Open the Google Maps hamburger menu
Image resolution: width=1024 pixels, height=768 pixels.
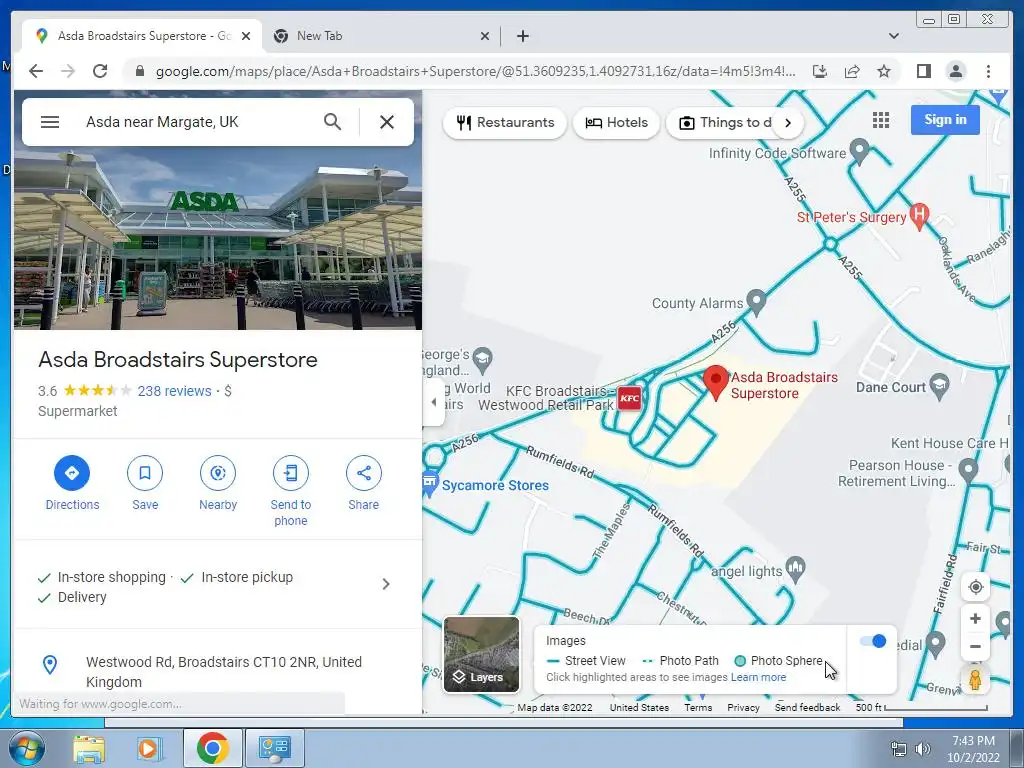(x=50, y=122)
